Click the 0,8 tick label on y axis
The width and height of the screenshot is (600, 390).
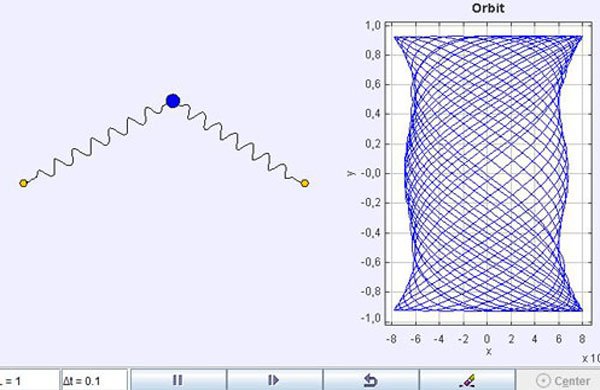373,55
